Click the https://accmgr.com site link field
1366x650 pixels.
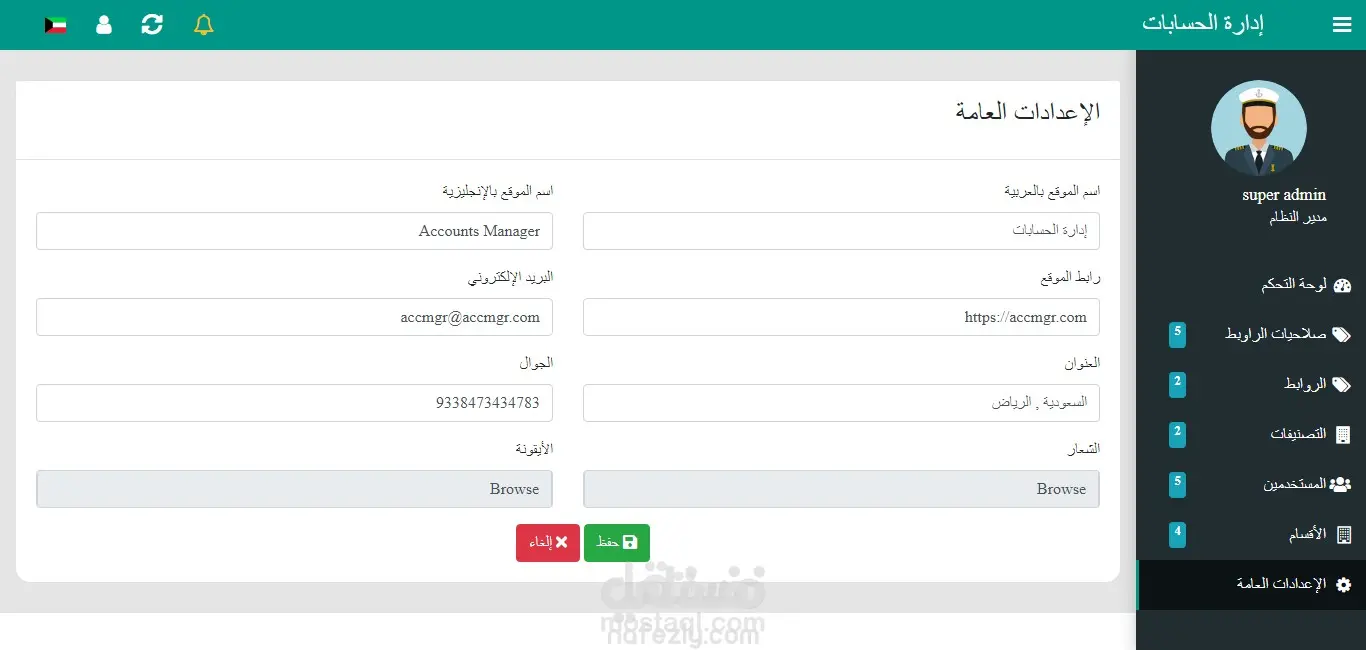point(841,317)
